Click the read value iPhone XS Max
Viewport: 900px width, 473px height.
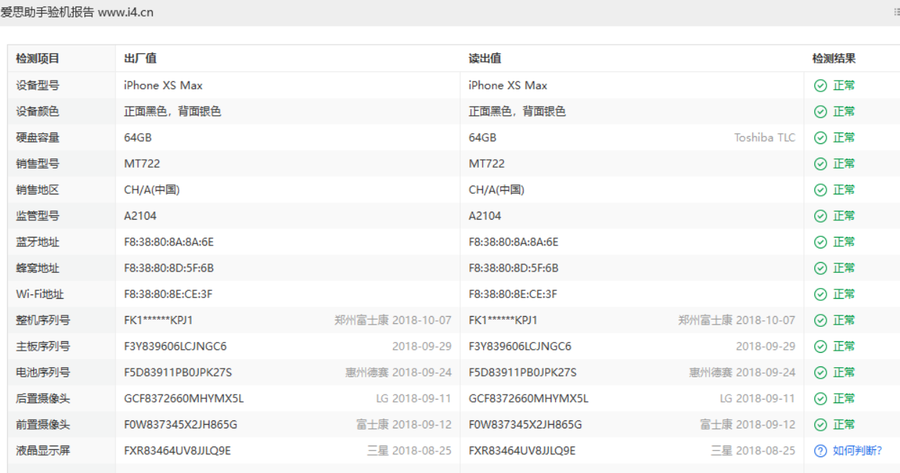coord(507,86)
